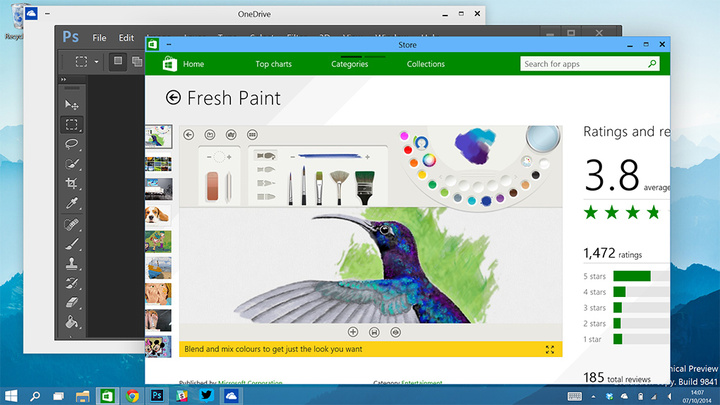This screenshot has height=405, width=720.
Task: Select the Move tool in Photoshop
Action: click(x=72, y=104)
